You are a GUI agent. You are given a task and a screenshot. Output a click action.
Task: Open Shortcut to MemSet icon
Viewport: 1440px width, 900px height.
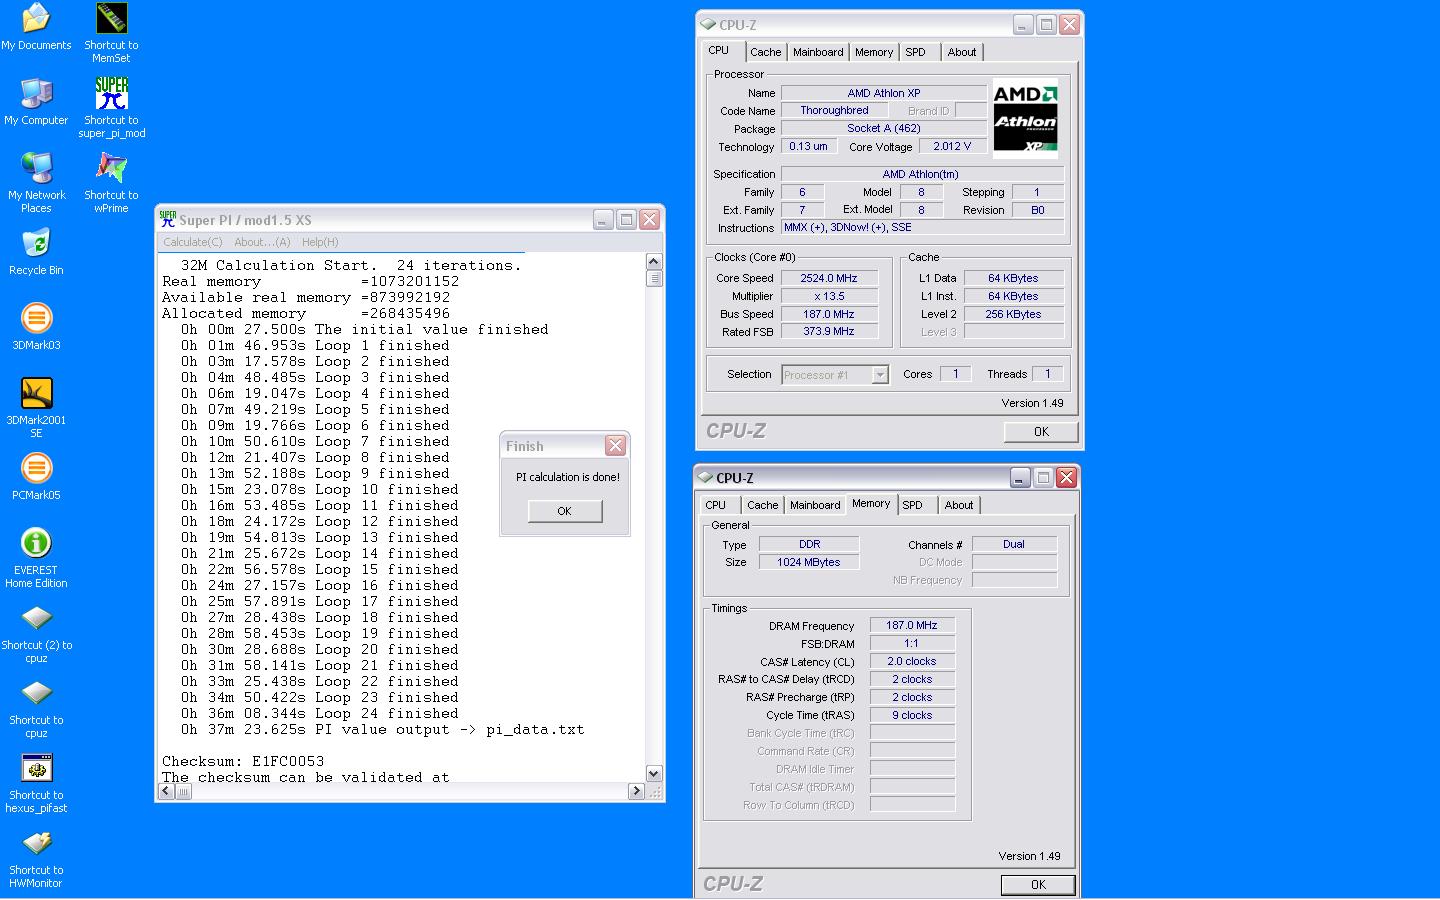[111, 33]
